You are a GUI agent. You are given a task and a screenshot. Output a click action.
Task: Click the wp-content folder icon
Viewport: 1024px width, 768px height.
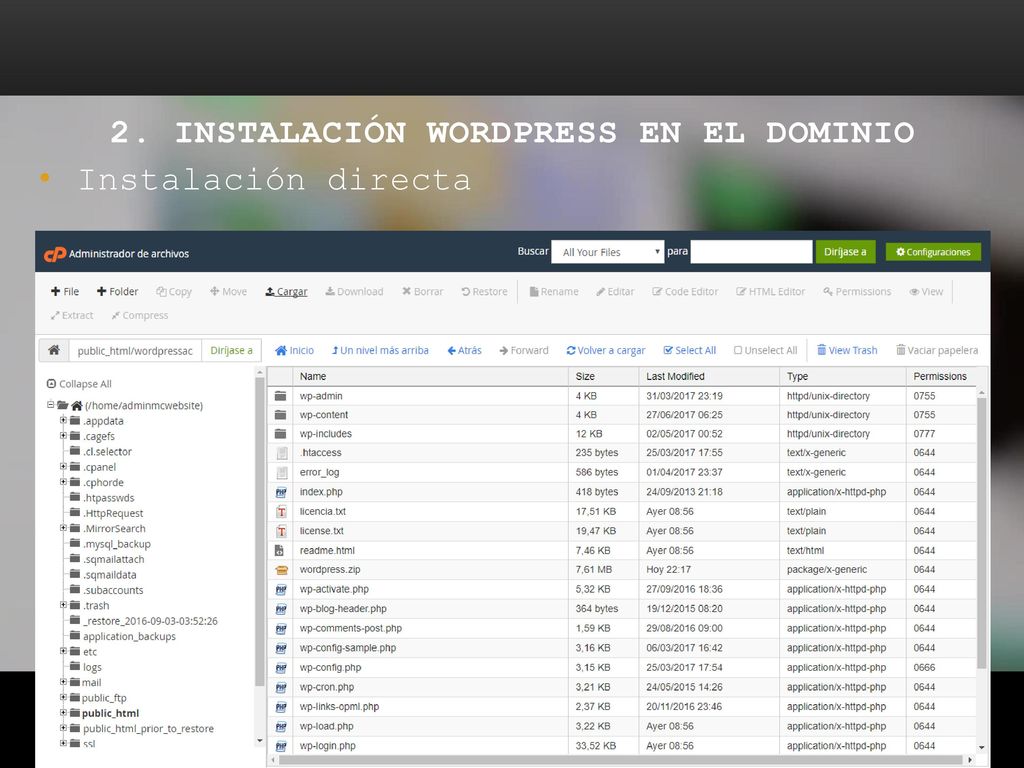[x=281, y=415]
